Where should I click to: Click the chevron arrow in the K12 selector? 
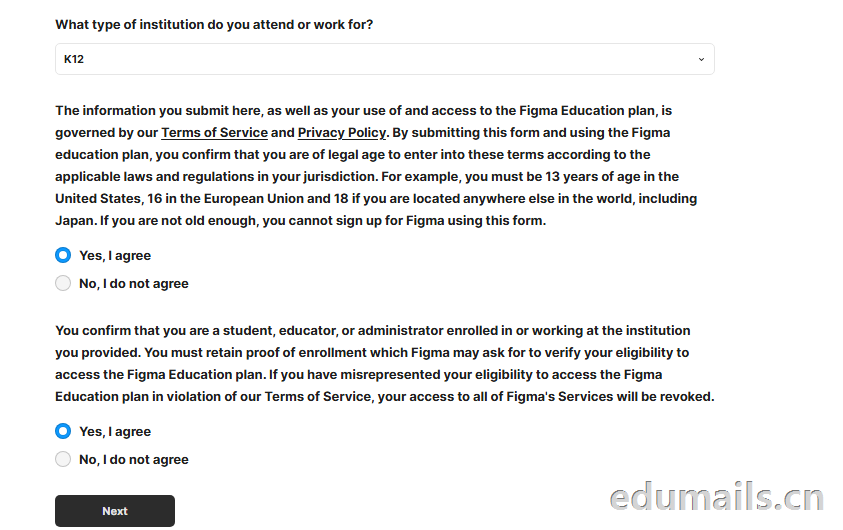pos(701,59)
